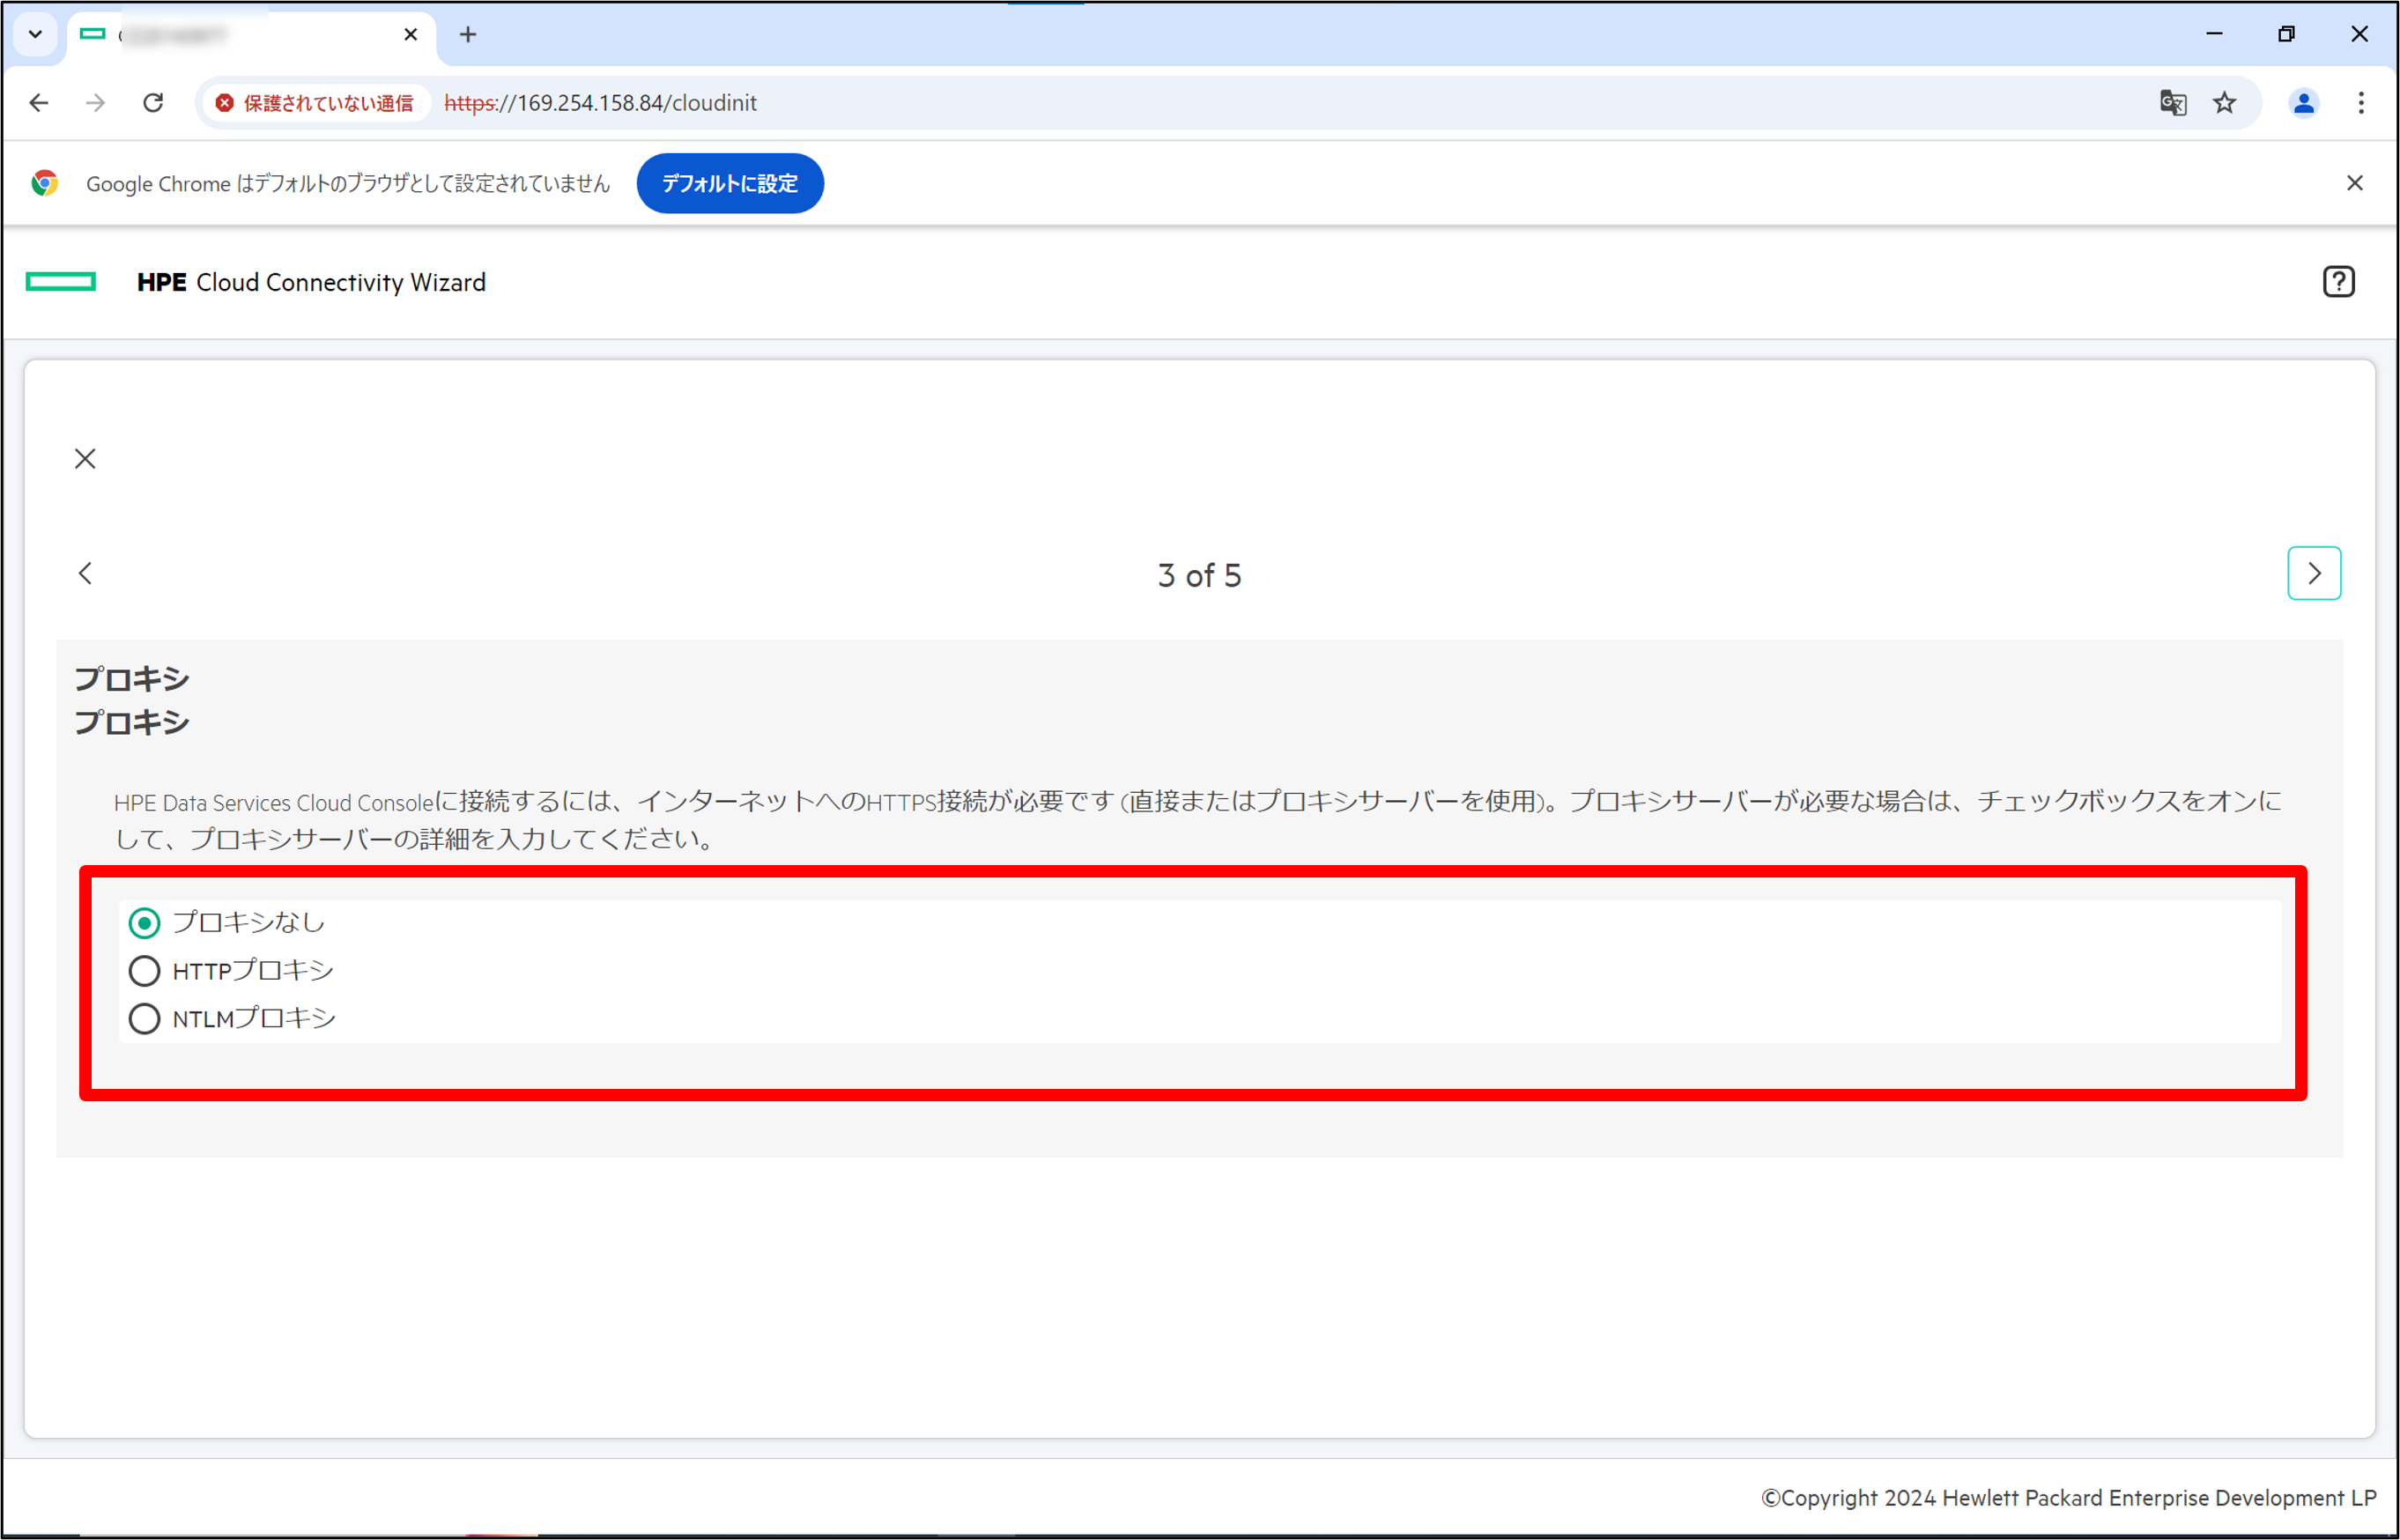Dismiss the default browser infobar
This screenshot has width=2400, height=1540.
pyautogui.click(x=2355, y=183)
